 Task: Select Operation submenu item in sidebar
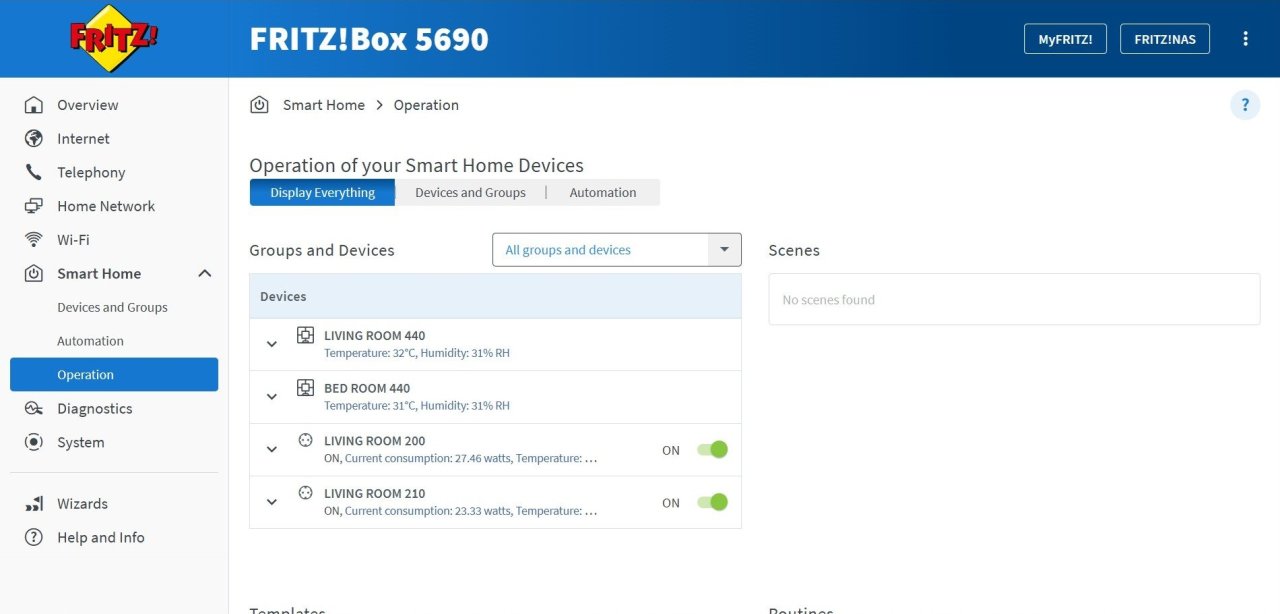tap(114, 375)
